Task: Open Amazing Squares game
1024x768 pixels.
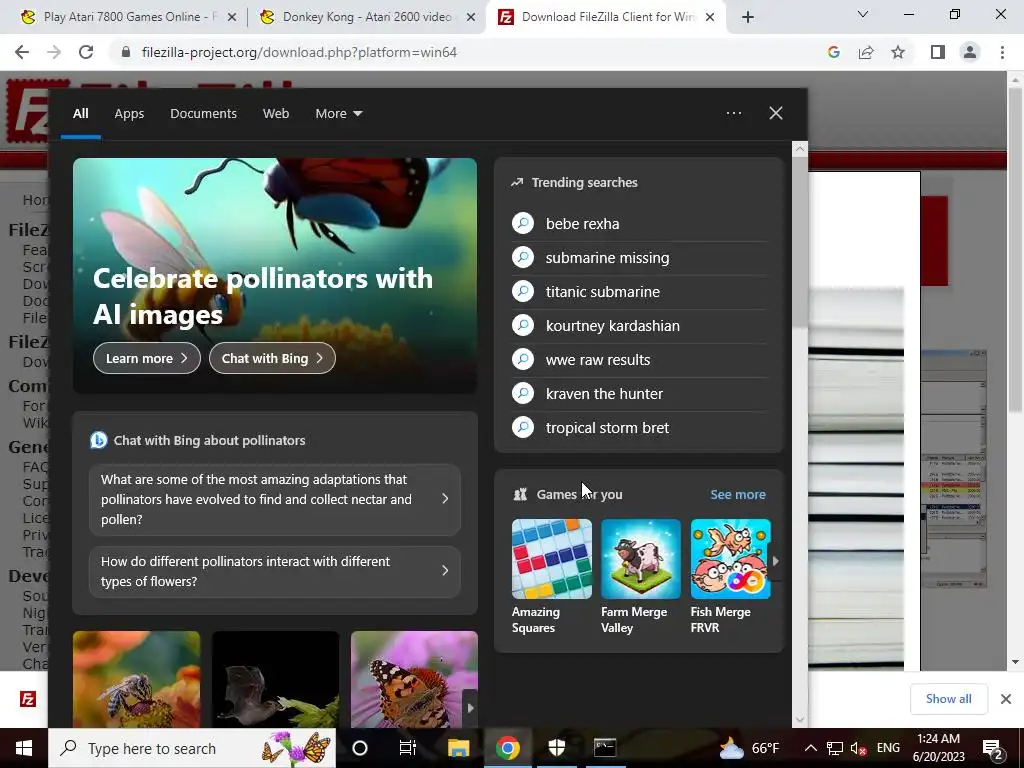Action: (551, 577)
